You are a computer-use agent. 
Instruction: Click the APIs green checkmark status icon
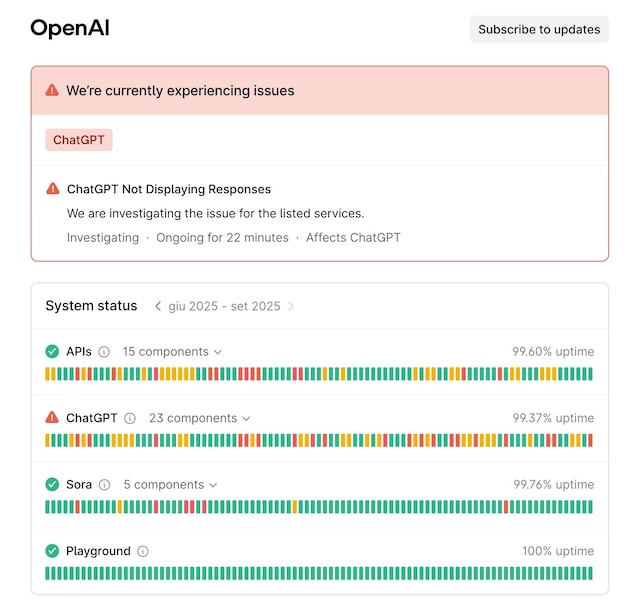pyautogui.click(x=52, y=352)
